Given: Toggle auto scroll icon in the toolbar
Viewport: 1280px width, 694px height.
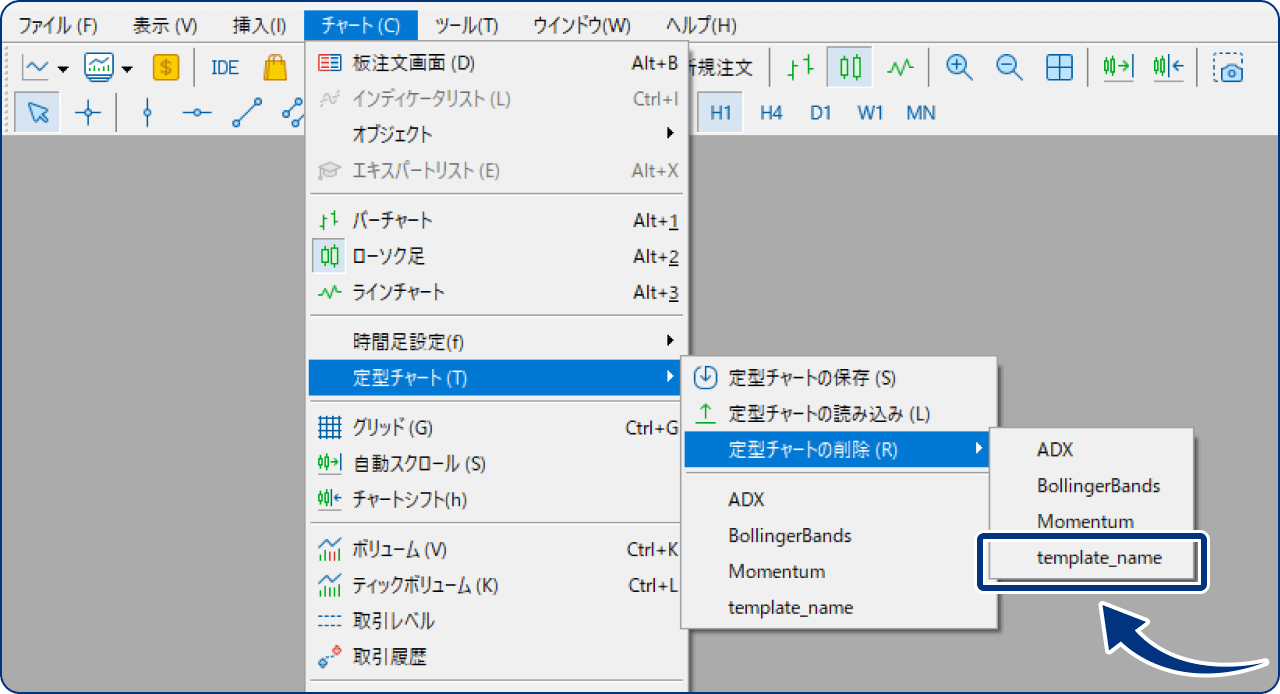Looking at the screenshot, I should click(x=1118, y=67).
